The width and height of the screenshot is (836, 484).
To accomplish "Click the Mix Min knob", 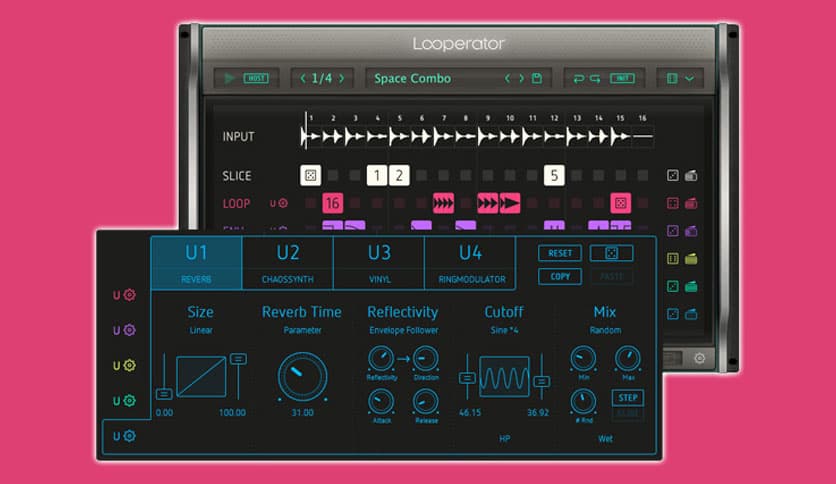I will pyautogui.click(x=583, y=359).
